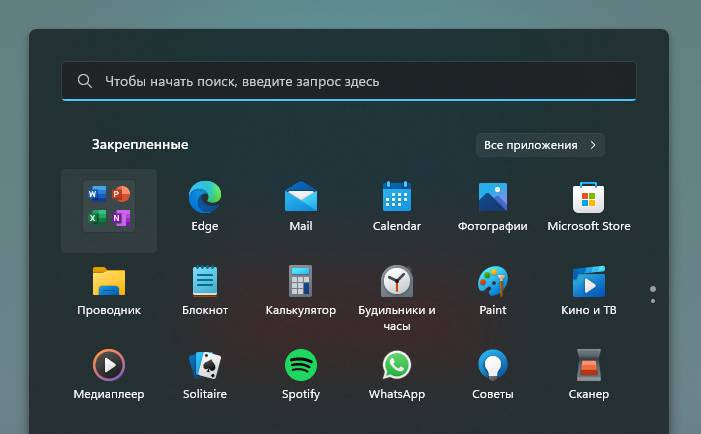Launch Microsoft Store
The image size is (701, 434).
589,206
